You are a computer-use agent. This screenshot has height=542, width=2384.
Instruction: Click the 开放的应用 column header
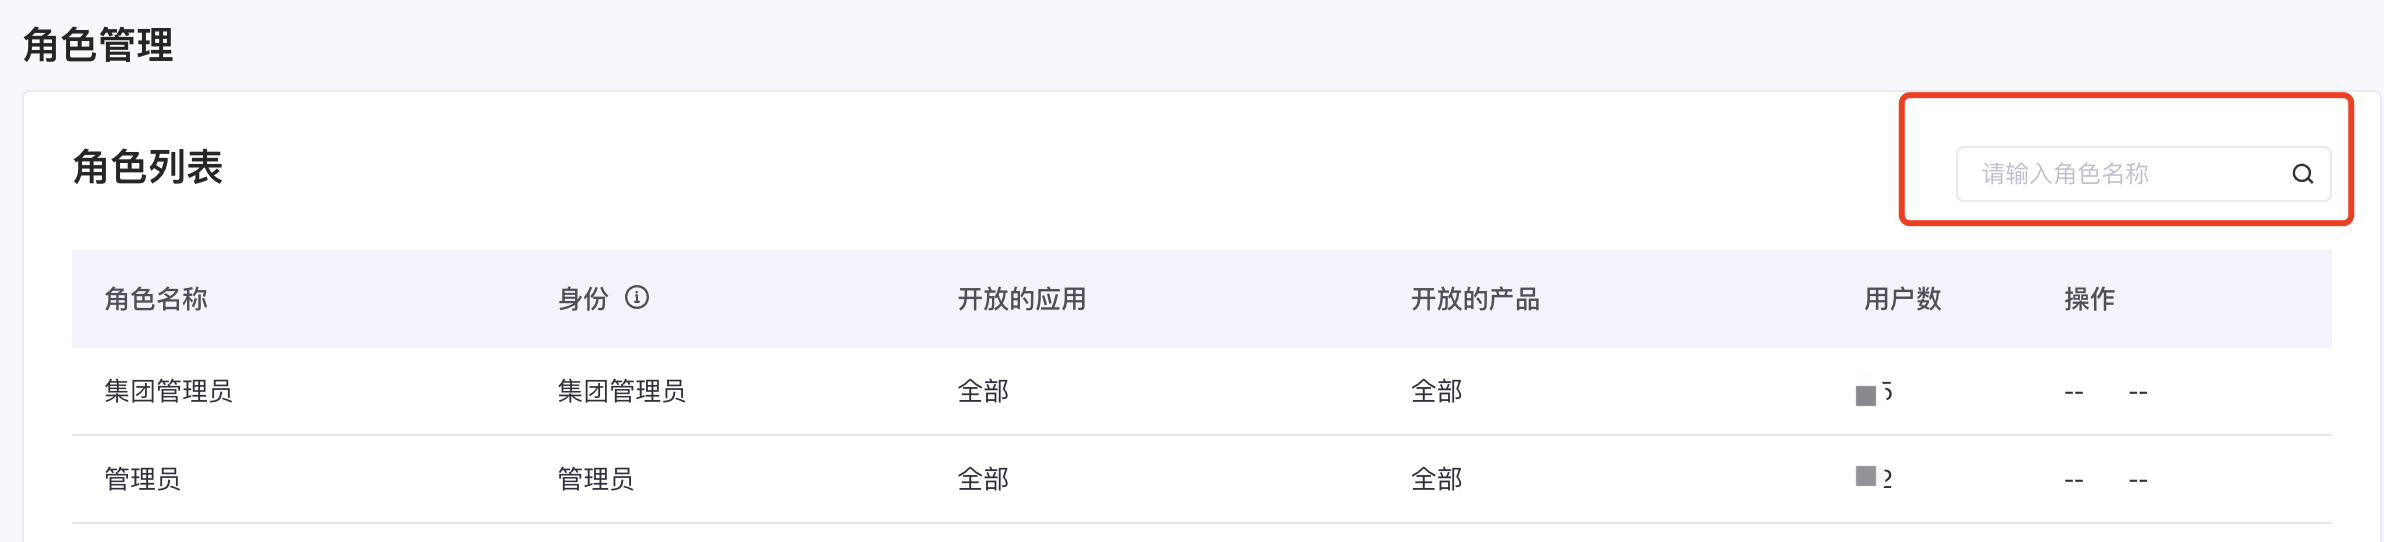[1022, 299]
